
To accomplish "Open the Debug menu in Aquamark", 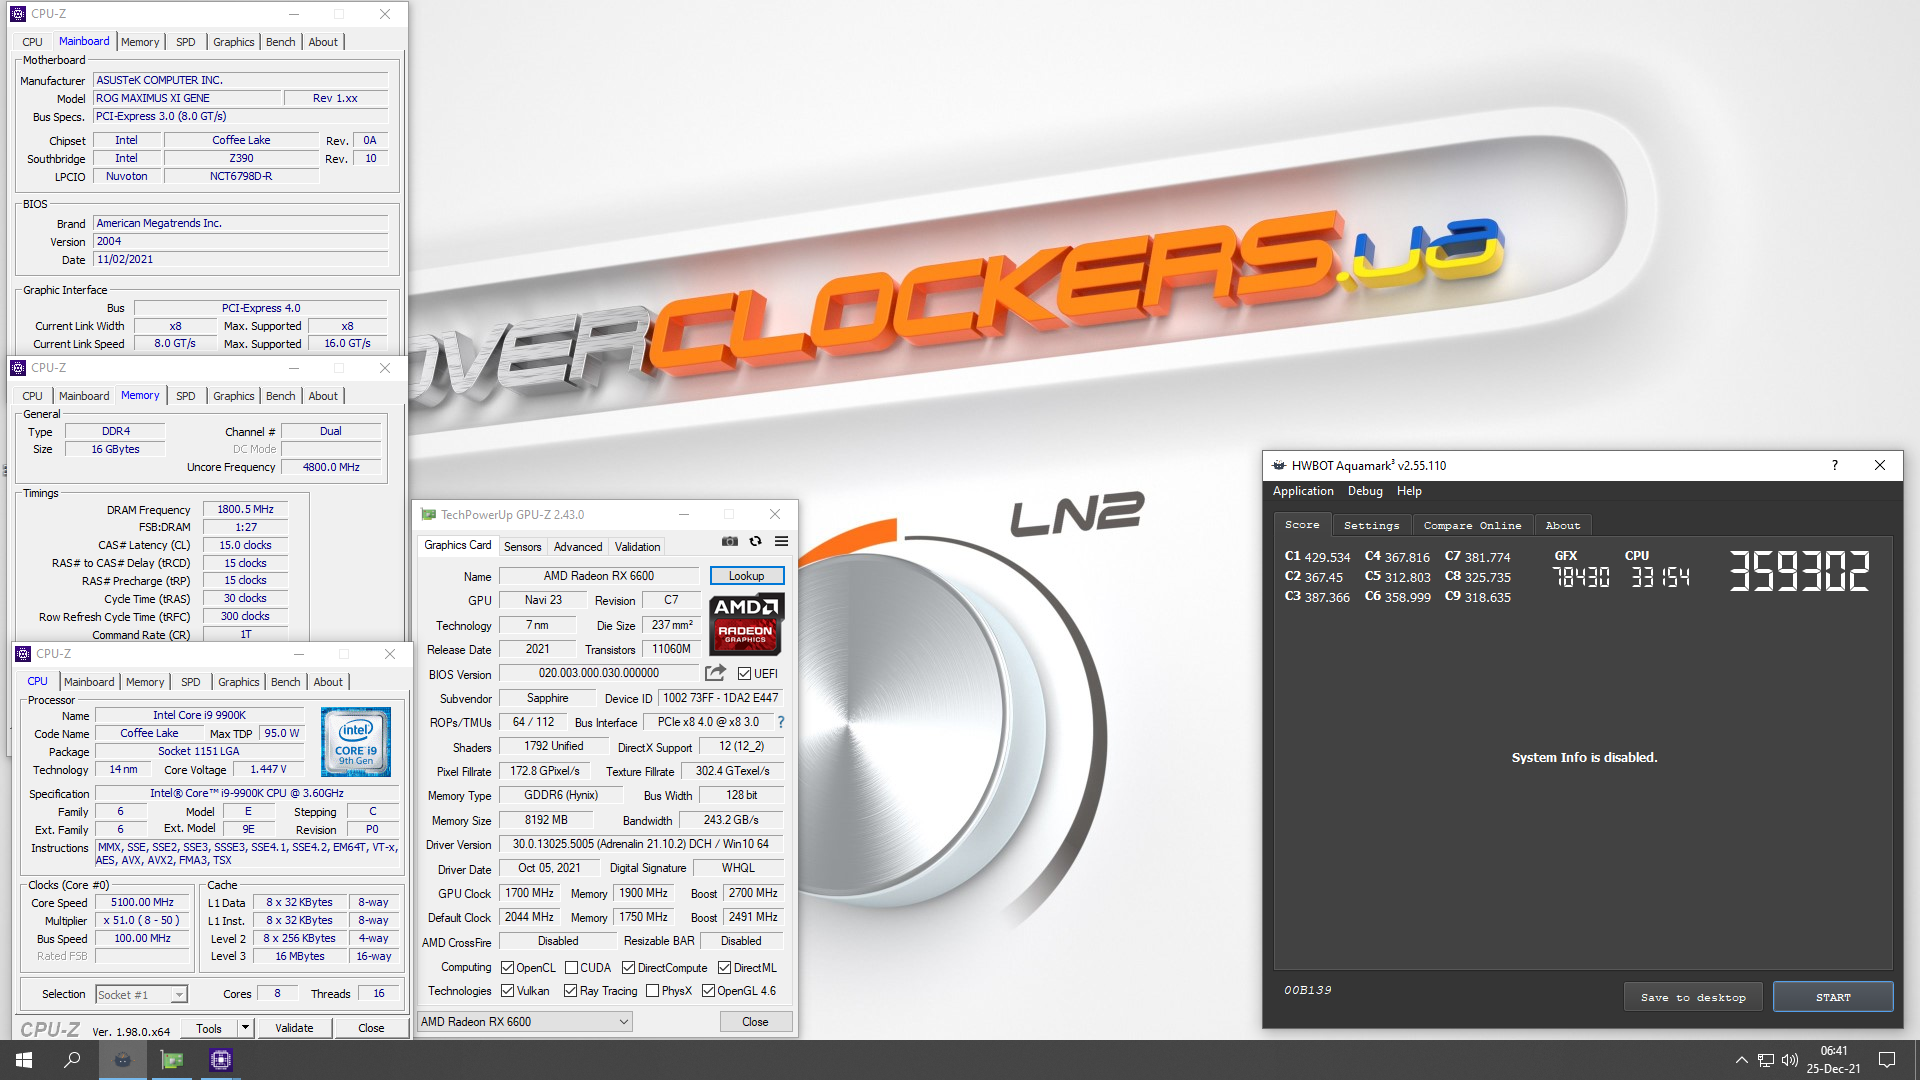I will click(x=1365, y=491).
